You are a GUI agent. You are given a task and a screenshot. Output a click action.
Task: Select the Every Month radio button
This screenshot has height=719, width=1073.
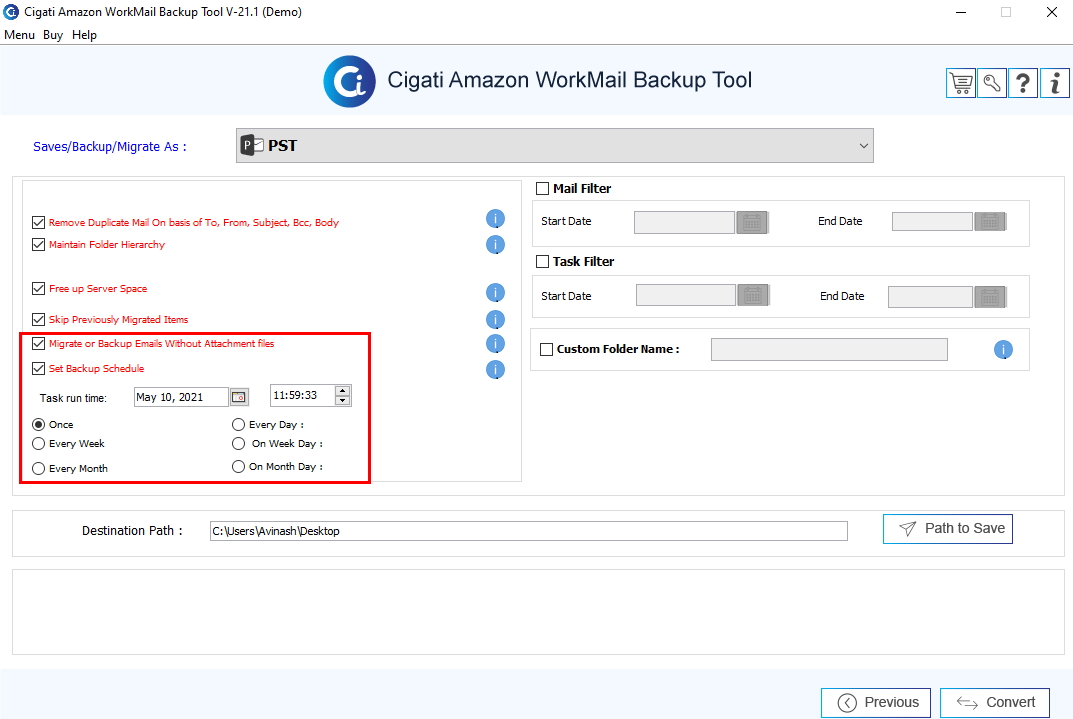[x=39, y=469]
